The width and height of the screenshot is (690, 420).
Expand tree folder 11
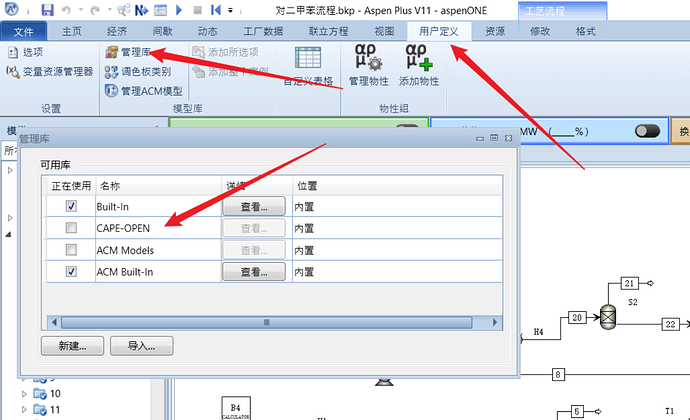pyautogui.click(x=24, y=410)
